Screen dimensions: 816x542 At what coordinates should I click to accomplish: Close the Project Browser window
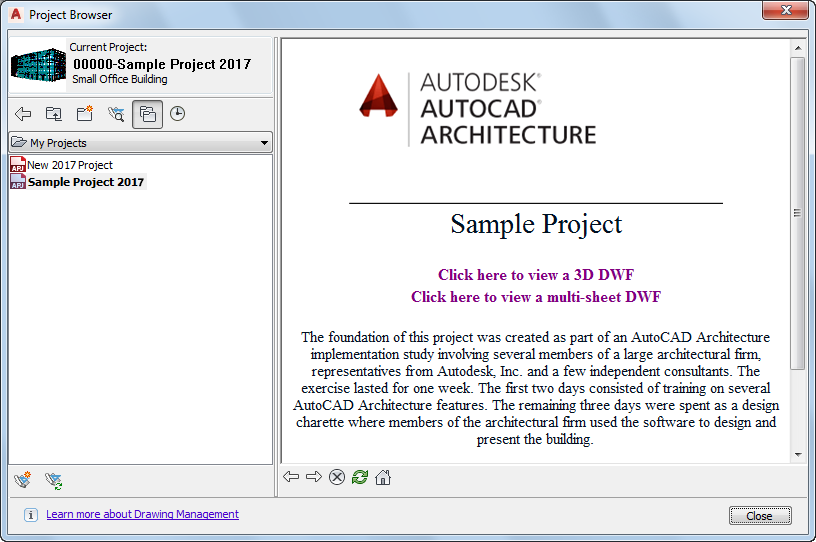786,10
